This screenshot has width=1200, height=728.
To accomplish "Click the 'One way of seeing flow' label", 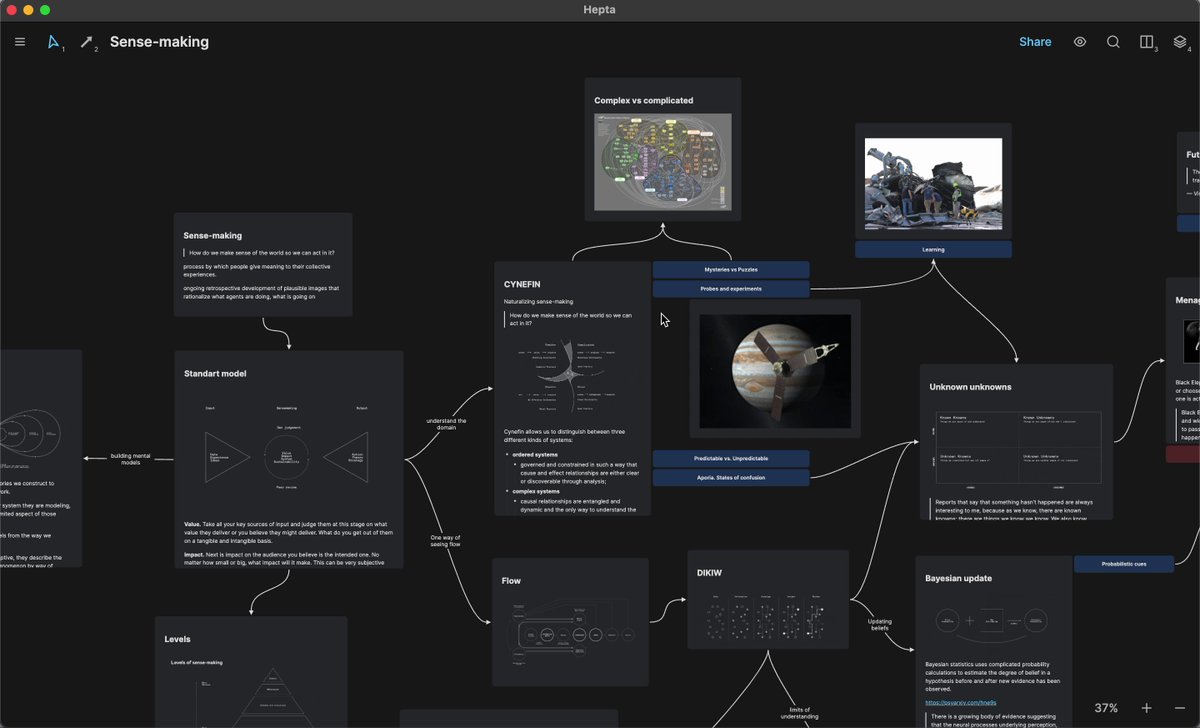I will pyautogui.click(x=445, y=540).
